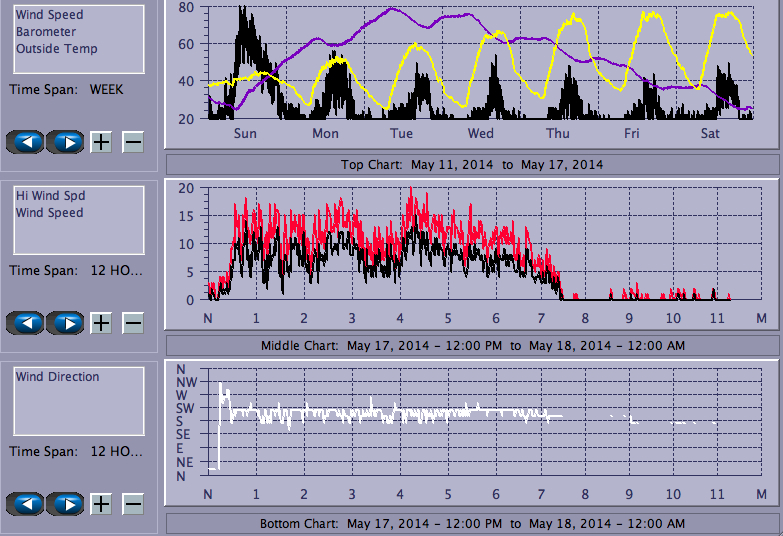Image resolution: width=783 pixels, height=536 pixels.
Task: Go back in time on middle chart
Action: [x=27, y=323]
